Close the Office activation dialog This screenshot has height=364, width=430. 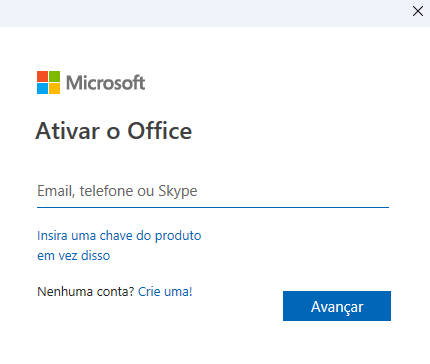418,11
